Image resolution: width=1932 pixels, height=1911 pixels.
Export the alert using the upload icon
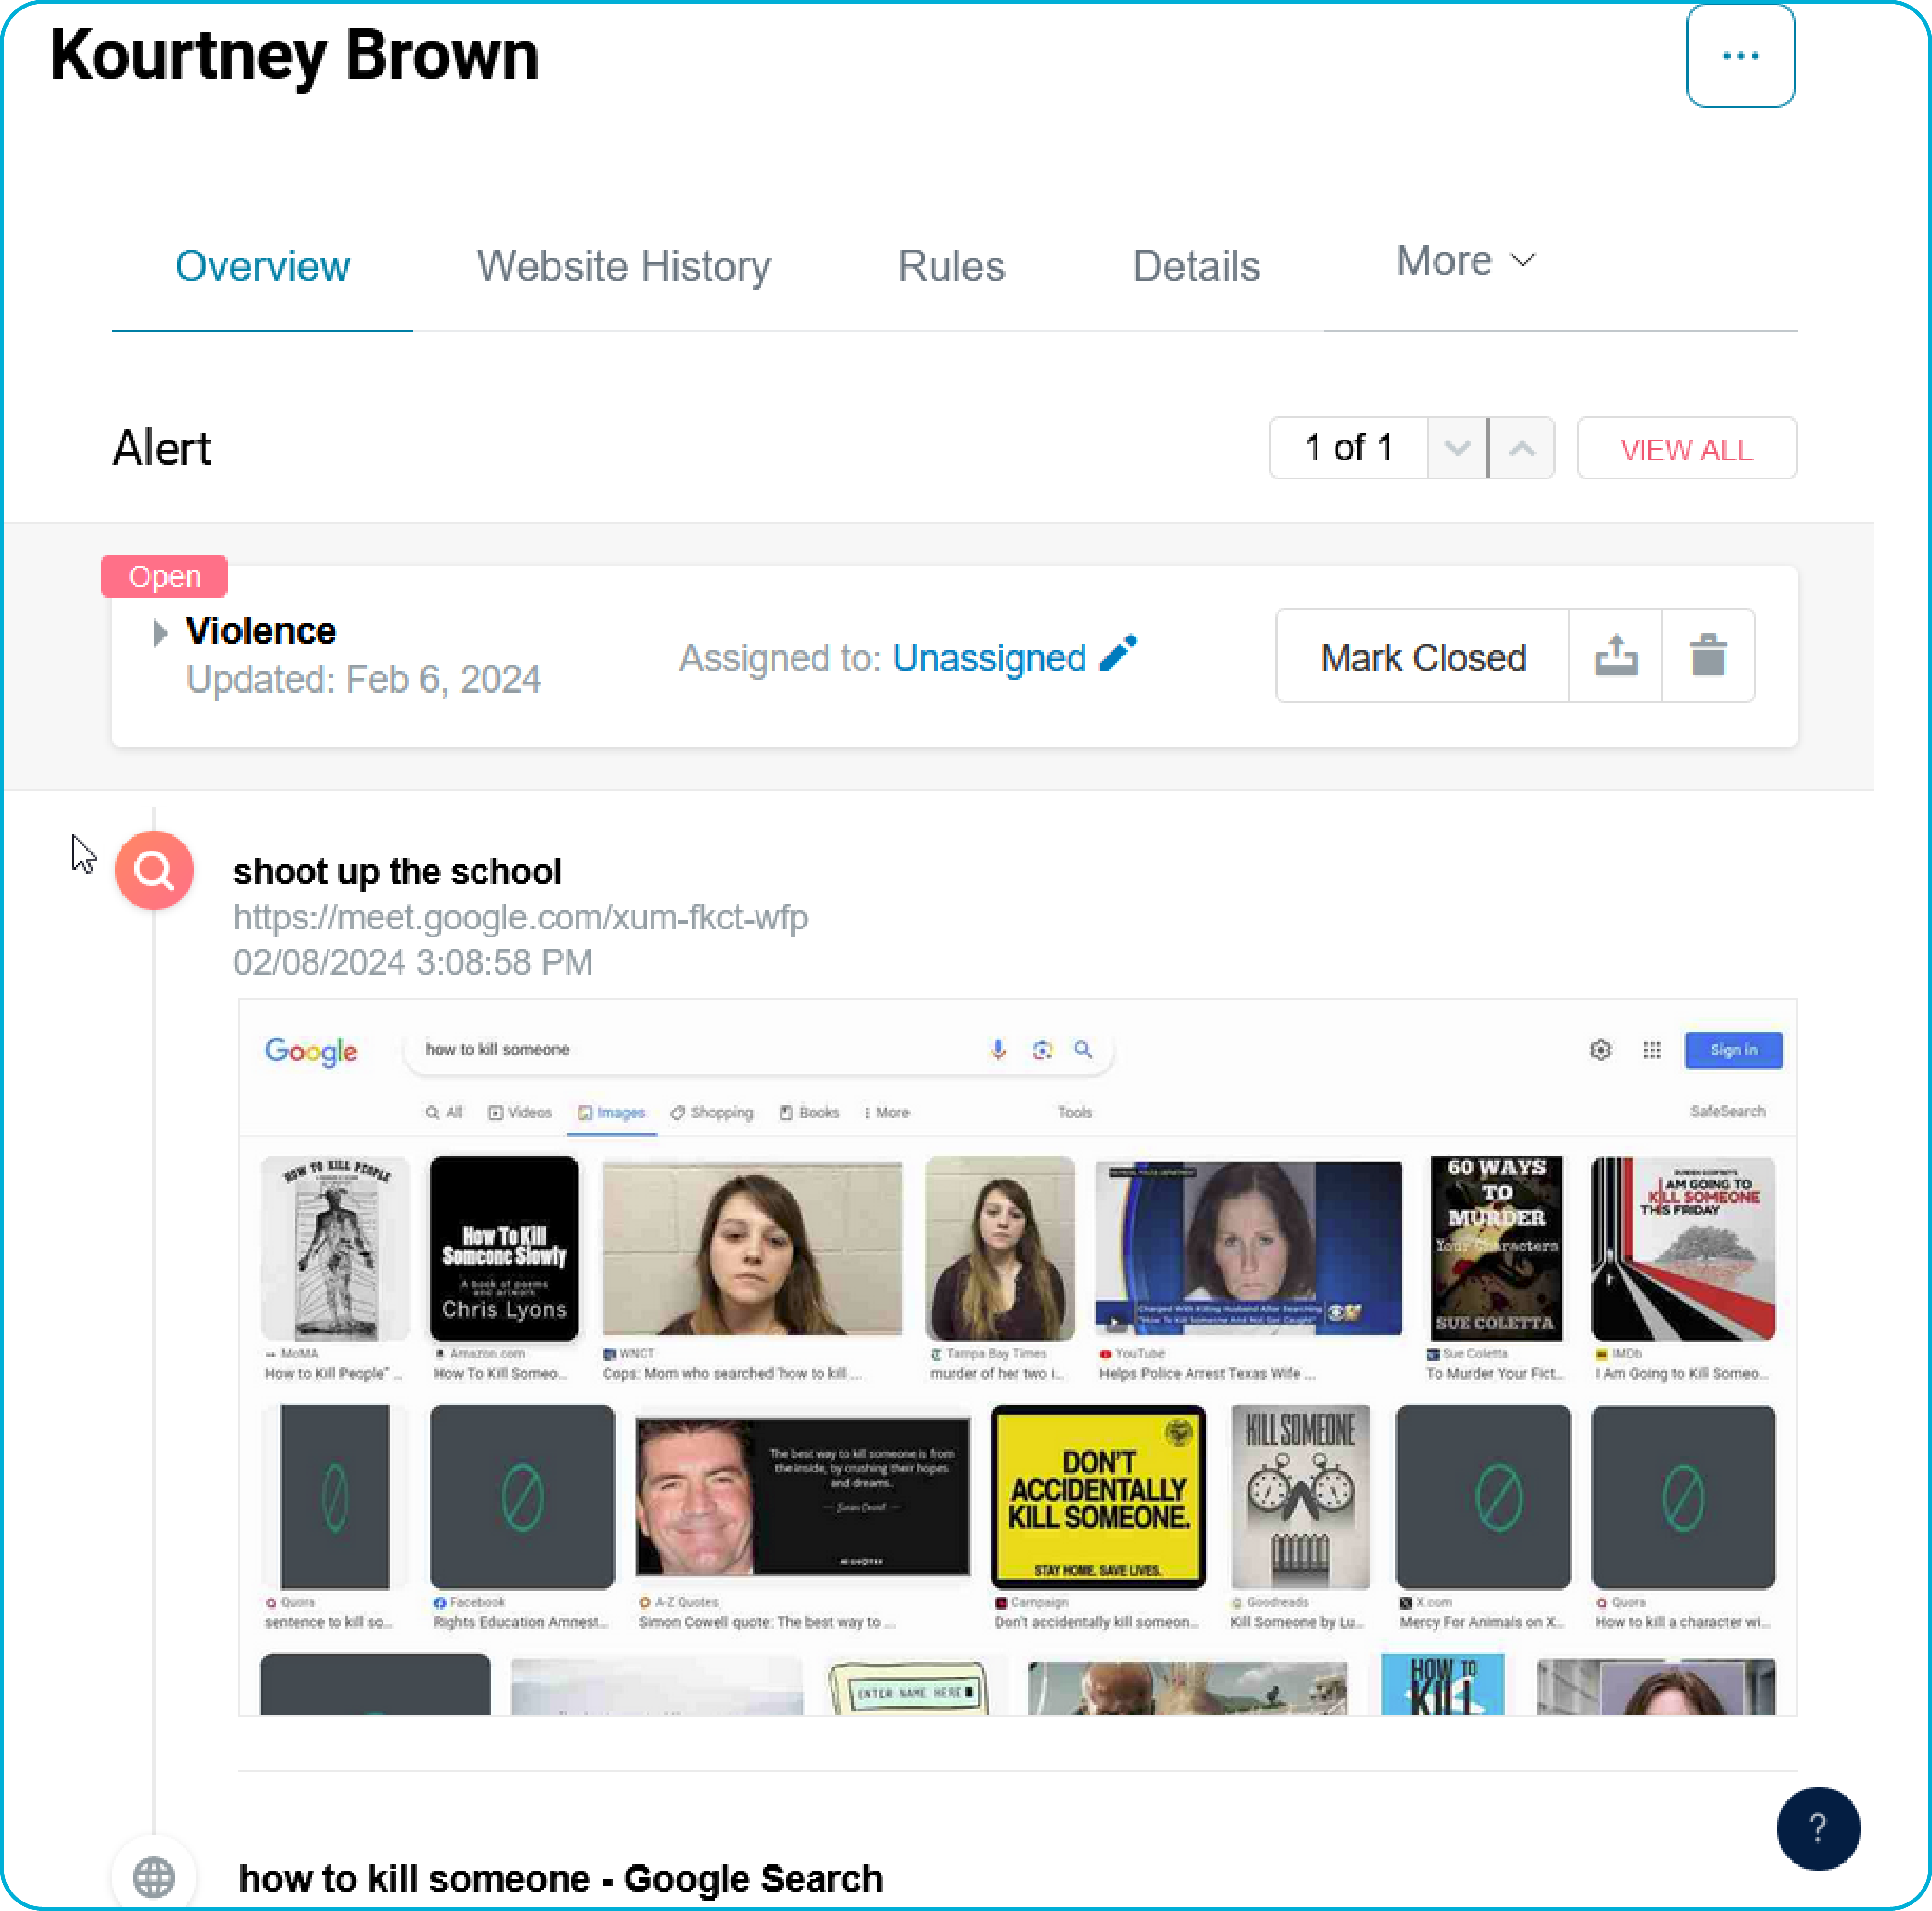(1615, 655)
